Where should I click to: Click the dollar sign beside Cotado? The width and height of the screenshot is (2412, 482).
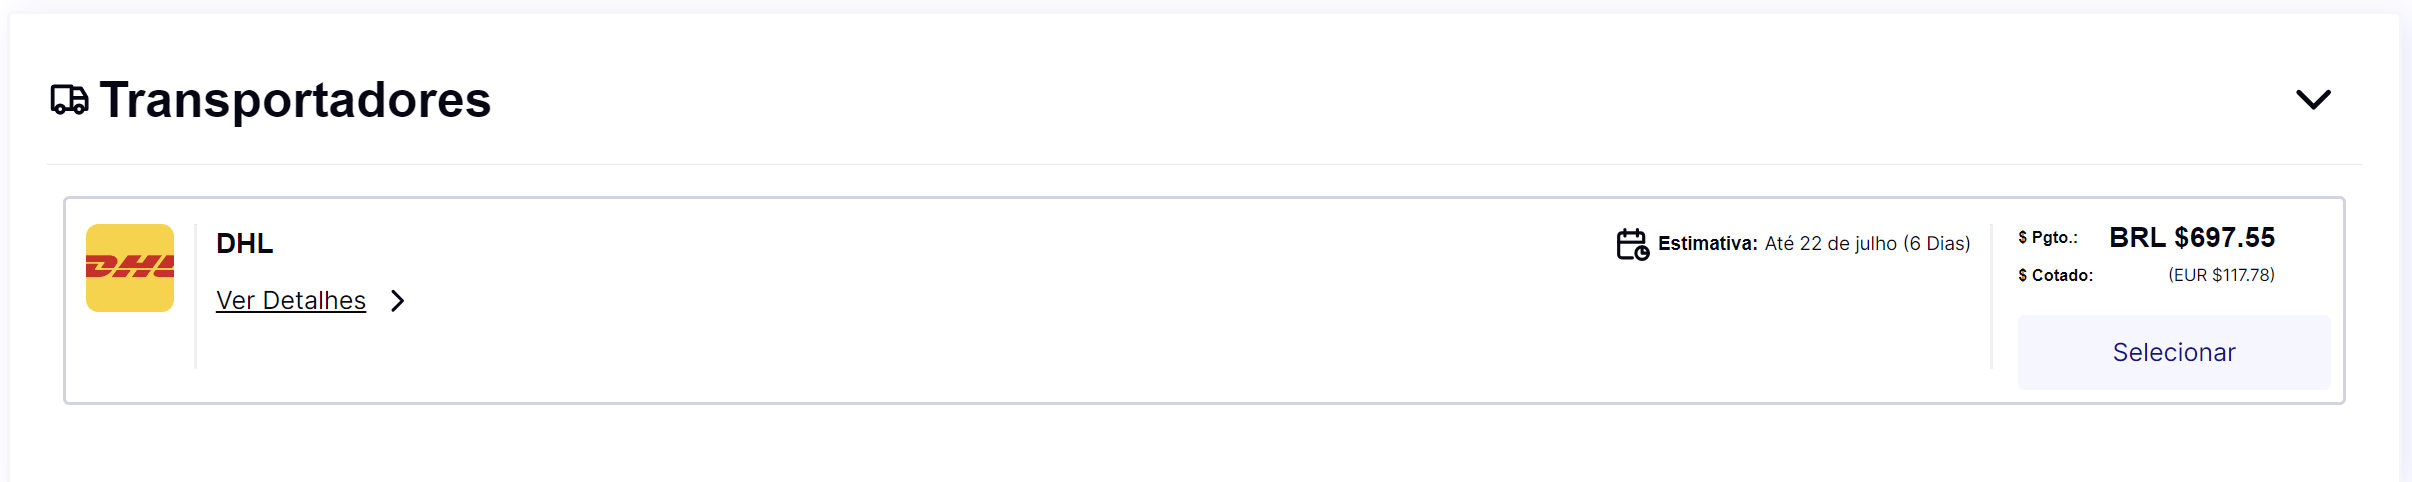2022,276
